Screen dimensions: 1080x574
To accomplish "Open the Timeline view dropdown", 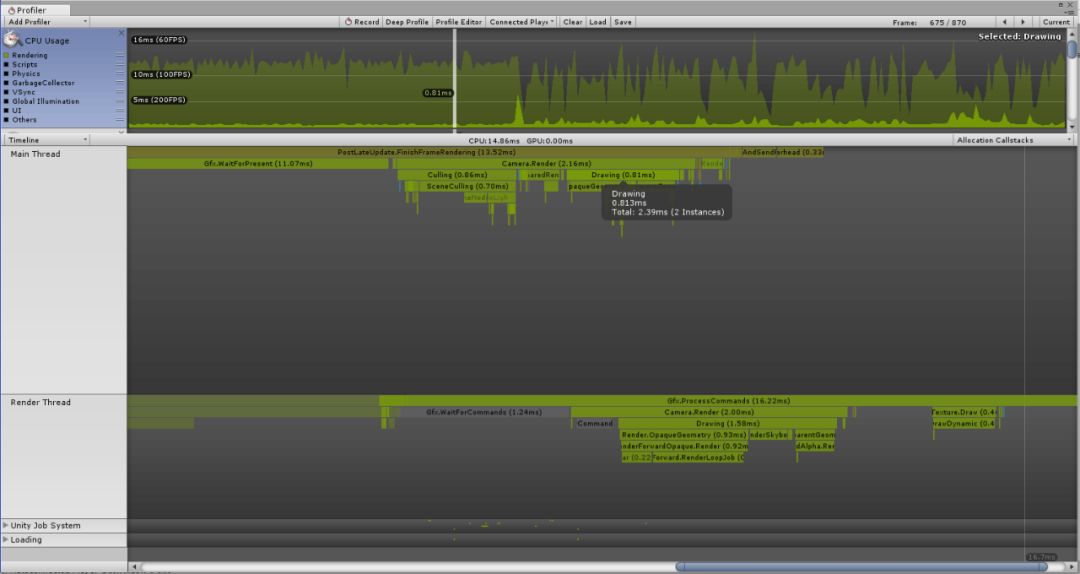I will point(46,140).
